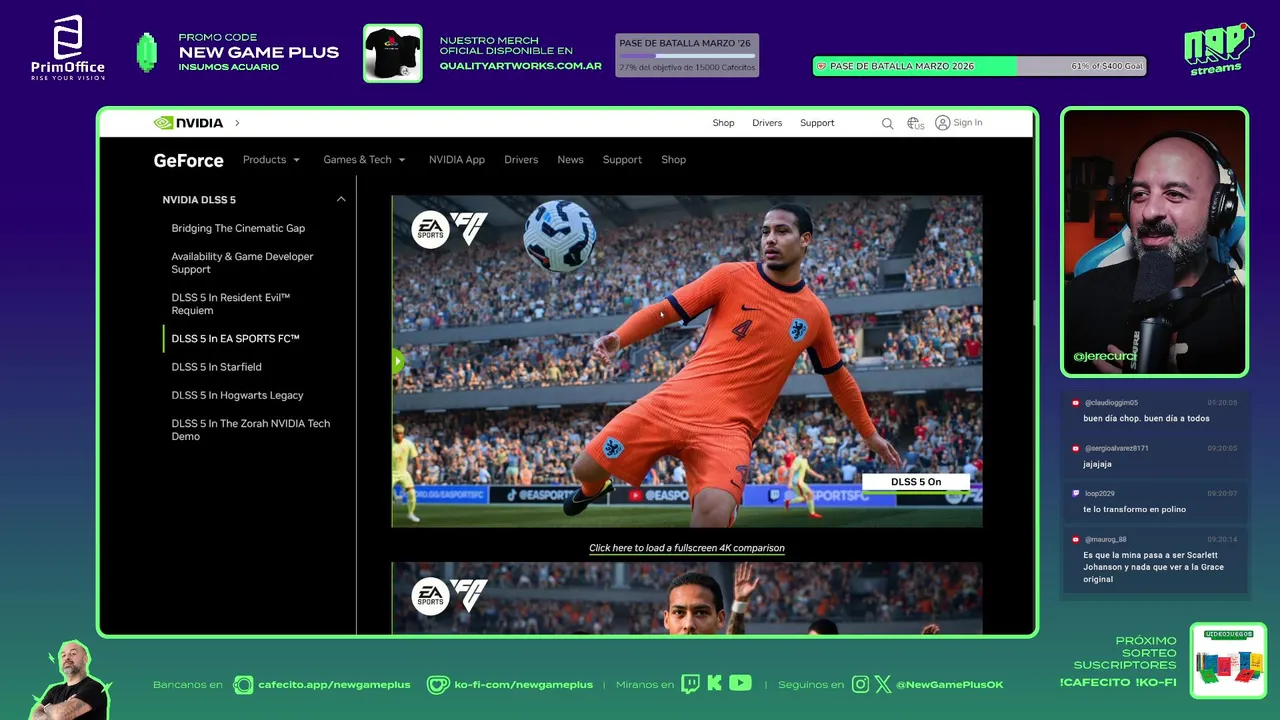Go to DLSS 5 In Hogwarts Legacy
The height and width of the screenshot is (720, 1280).
[237, 395]
